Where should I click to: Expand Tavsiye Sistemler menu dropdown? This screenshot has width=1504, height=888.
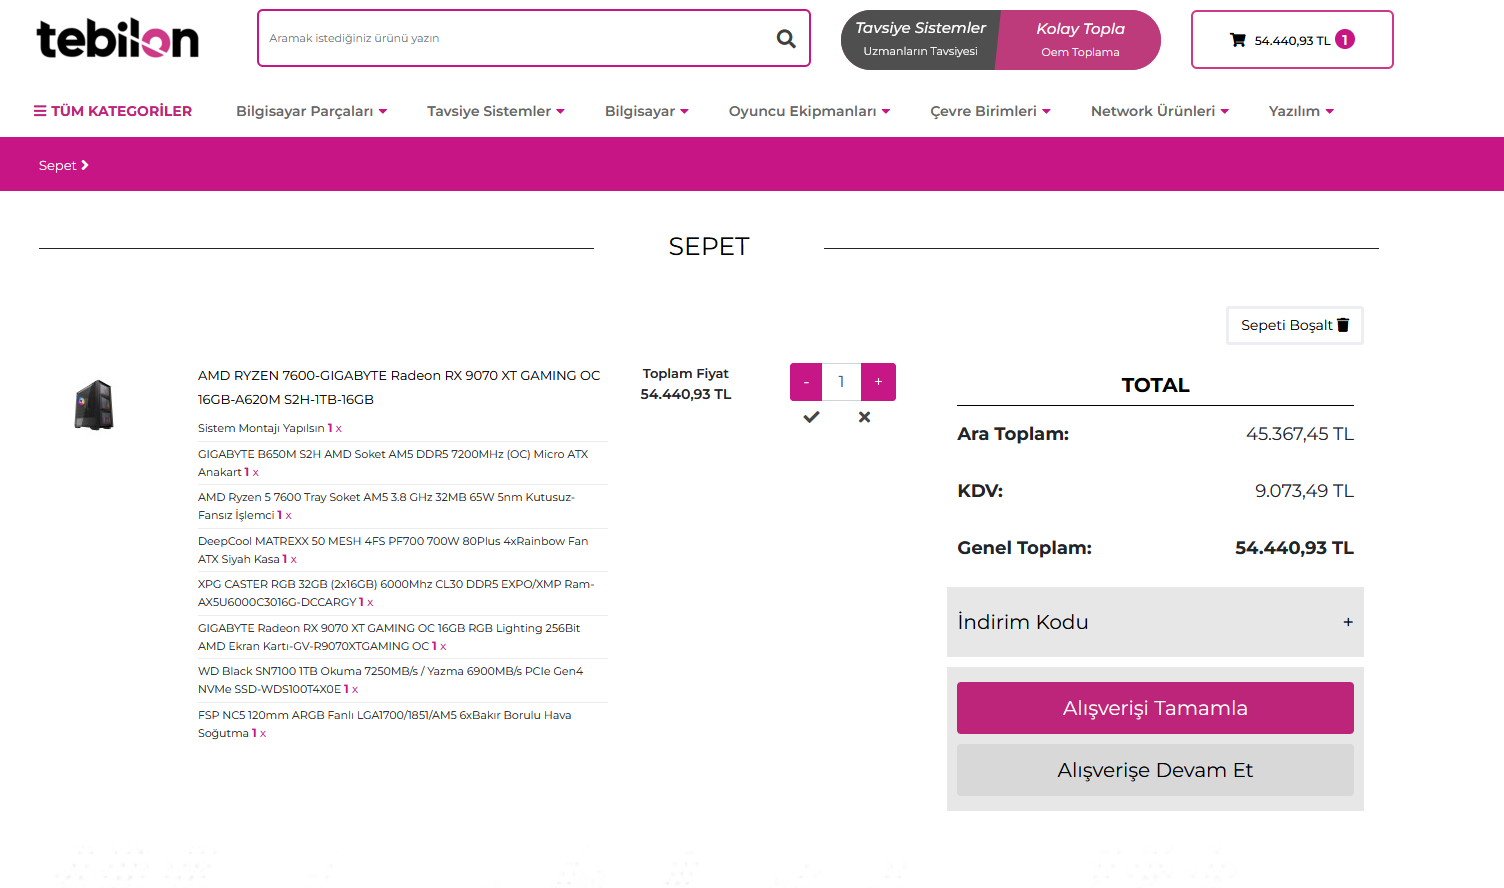coord(496,111)
